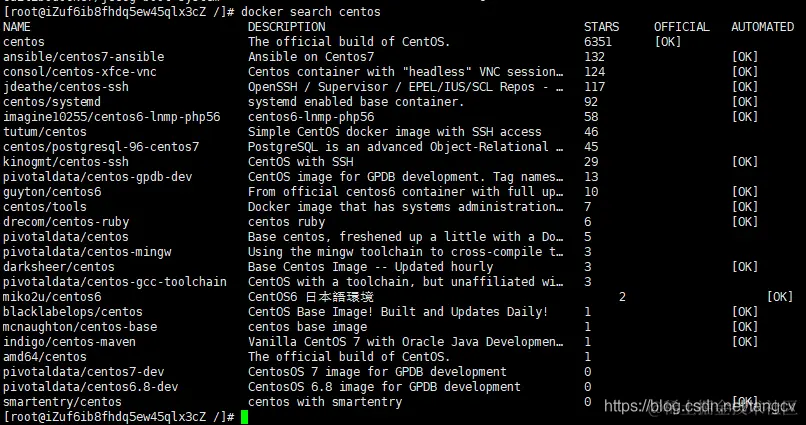This screenshot has height=425, width=806.
Task: Click 'tutum/centos' image name
Action: (45, 132)
